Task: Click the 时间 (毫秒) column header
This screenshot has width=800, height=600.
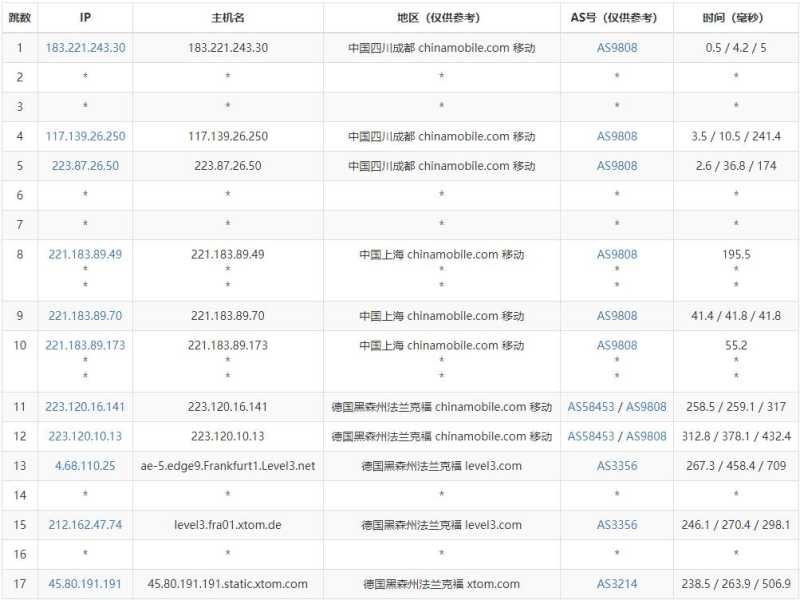Action: pos(735,17)
